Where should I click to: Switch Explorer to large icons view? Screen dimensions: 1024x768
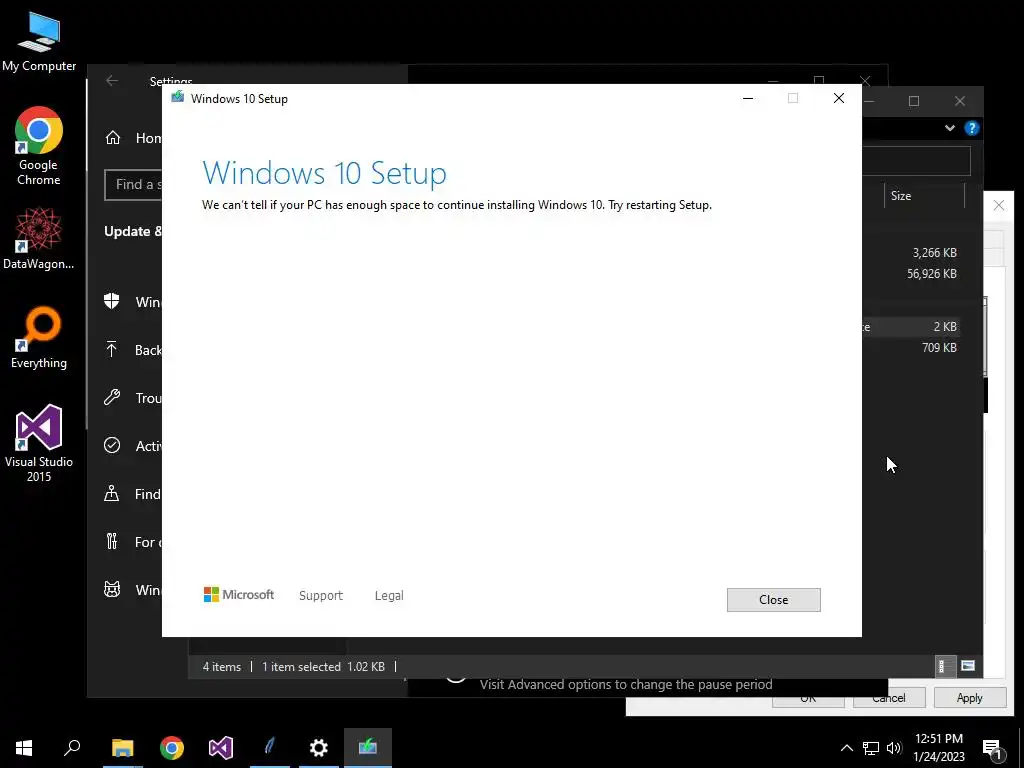coord(968,666)
